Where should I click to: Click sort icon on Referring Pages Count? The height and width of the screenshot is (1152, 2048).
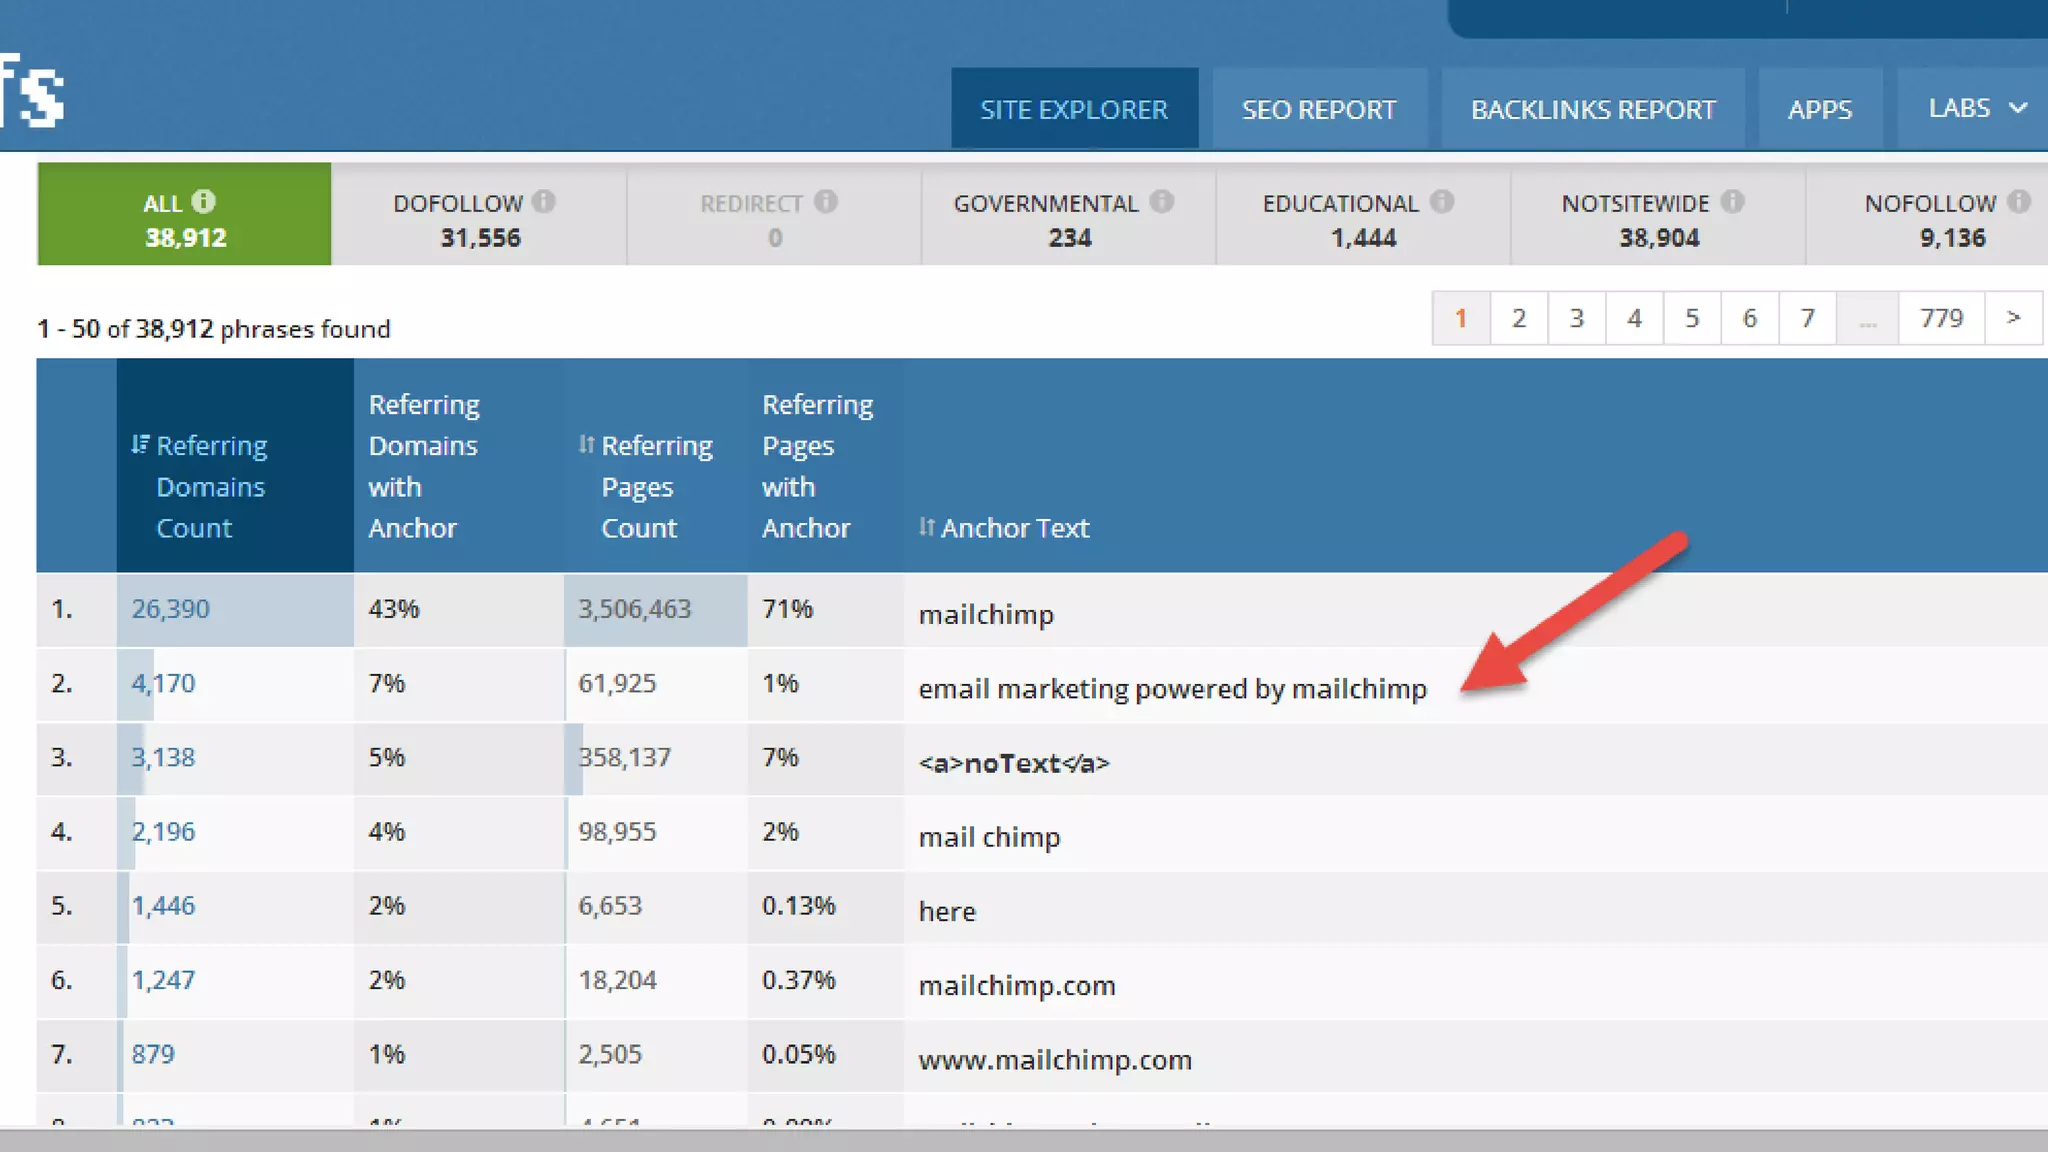[x=587, y=444]
